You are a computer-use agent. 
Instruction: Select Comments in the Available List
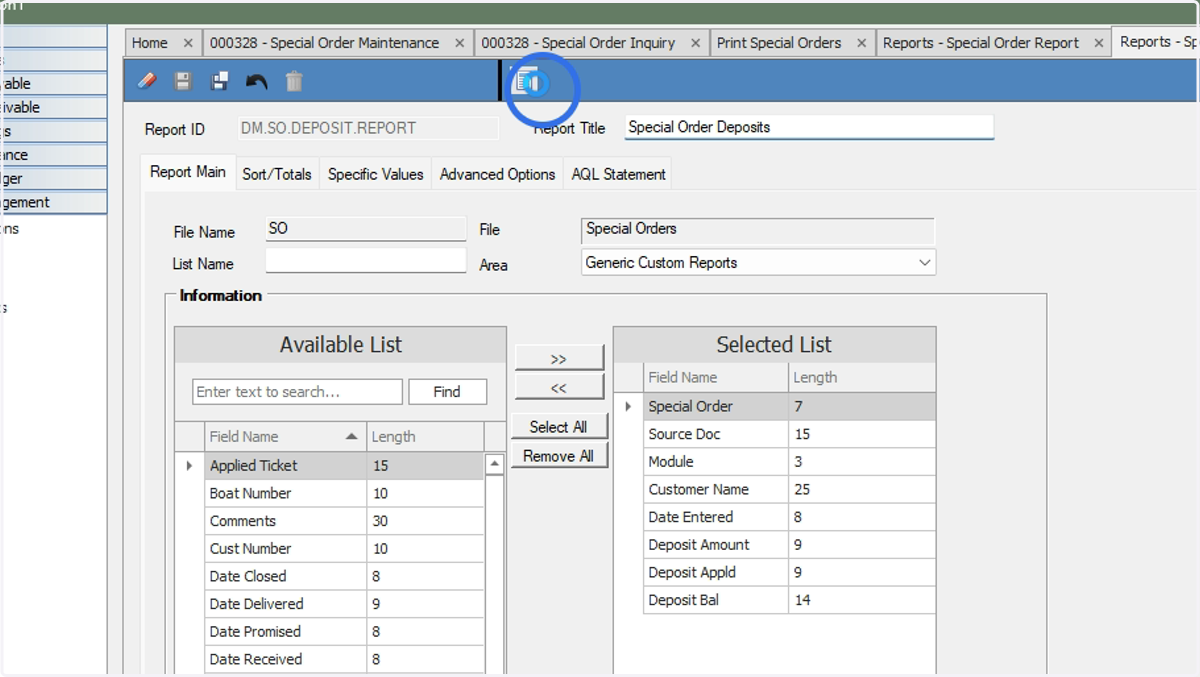tap(286, 521)
